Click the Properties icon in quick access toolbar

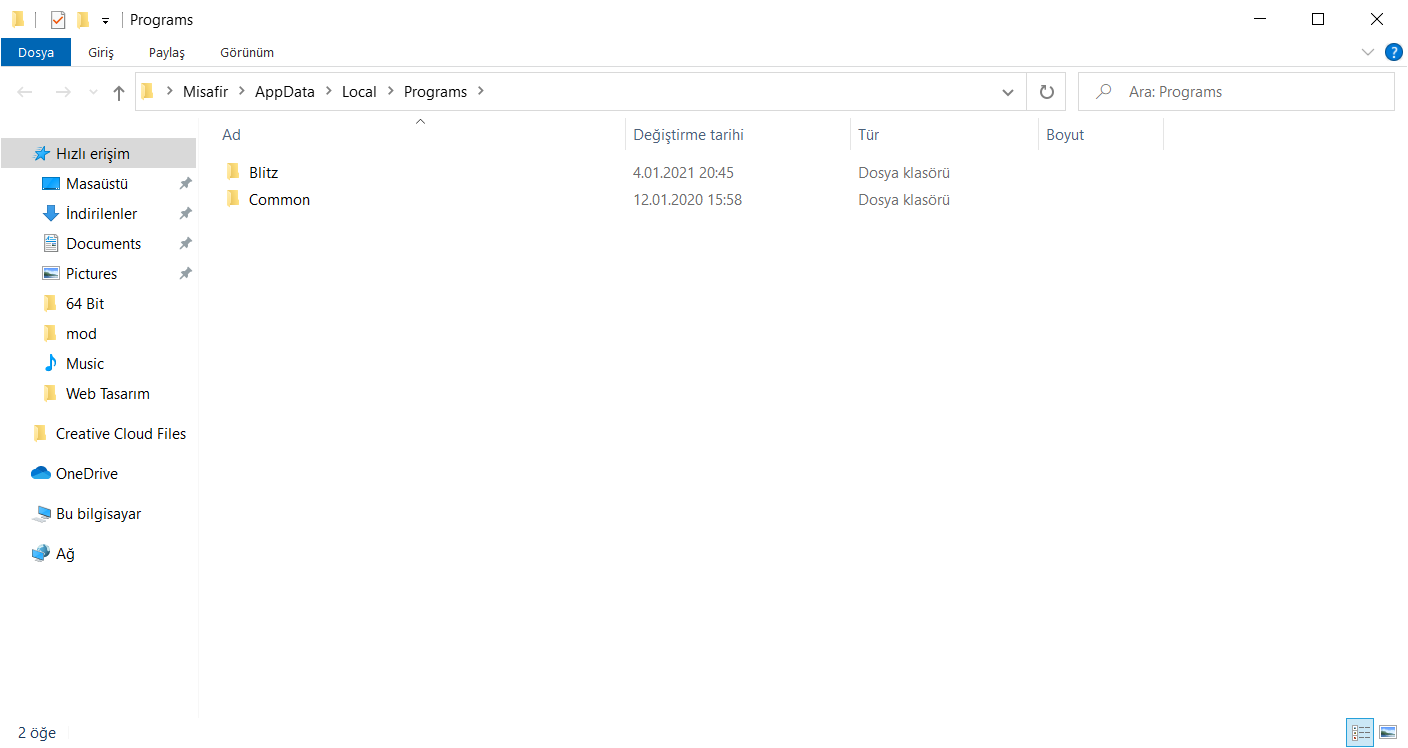[x=58, y=20]
